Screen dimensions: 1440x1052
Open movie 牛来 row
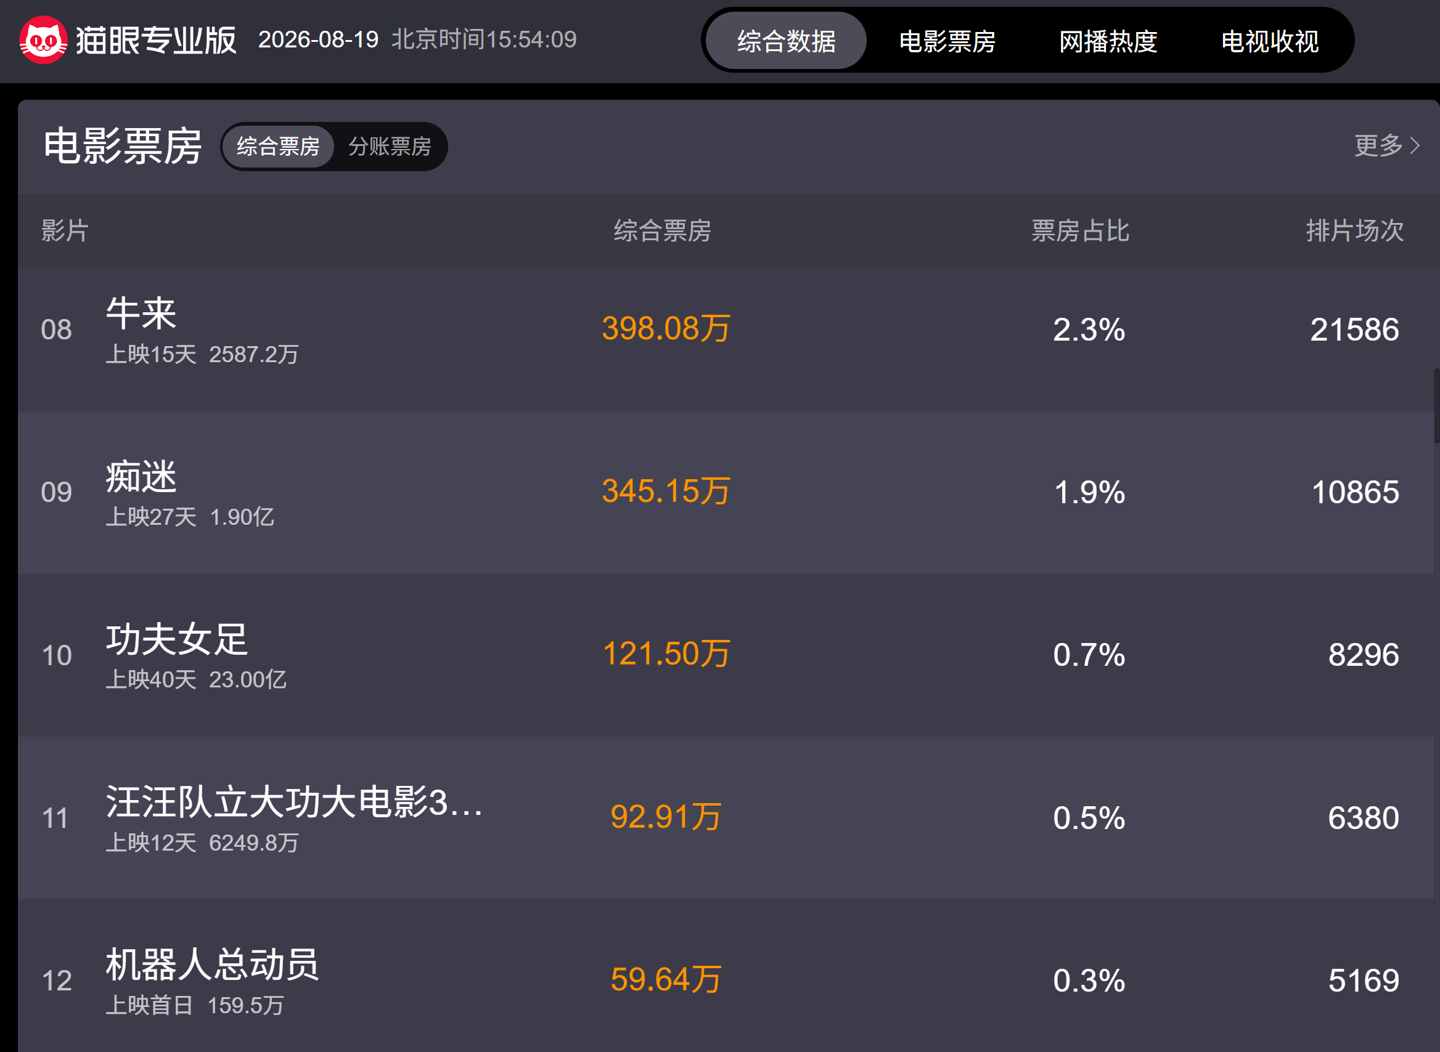727,330
